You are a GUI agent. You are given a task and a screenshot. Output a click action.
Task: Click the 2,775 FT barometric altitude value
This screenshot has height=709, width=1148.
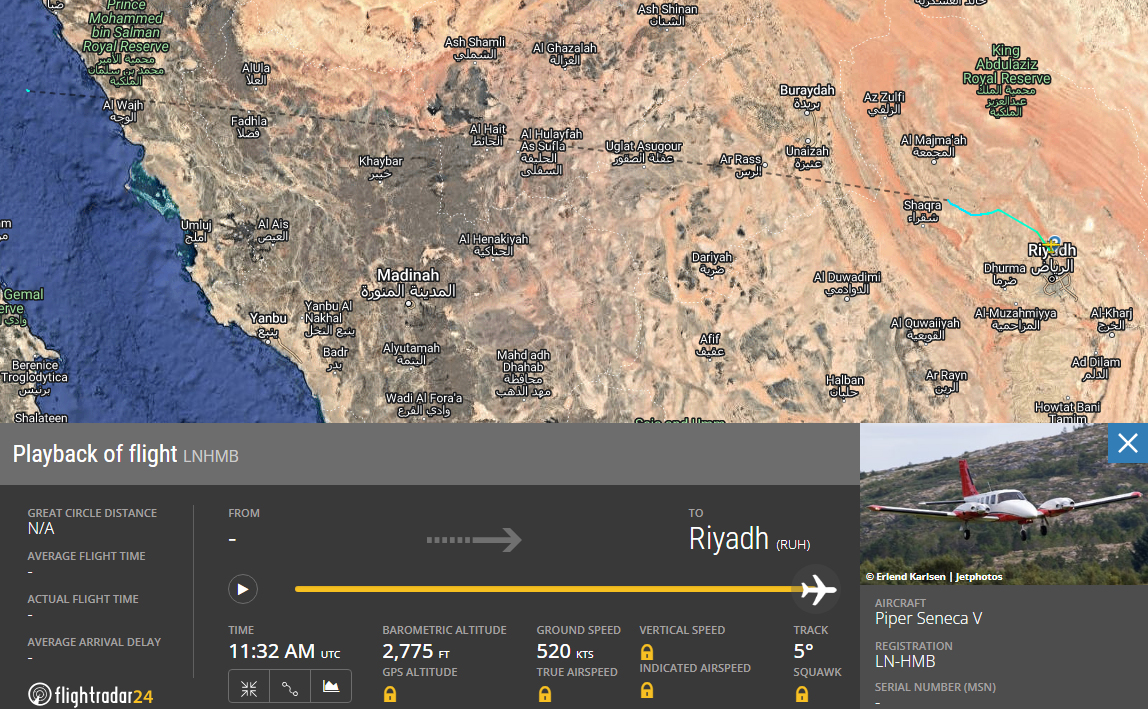pyautogui.click(x=416, y=651)
